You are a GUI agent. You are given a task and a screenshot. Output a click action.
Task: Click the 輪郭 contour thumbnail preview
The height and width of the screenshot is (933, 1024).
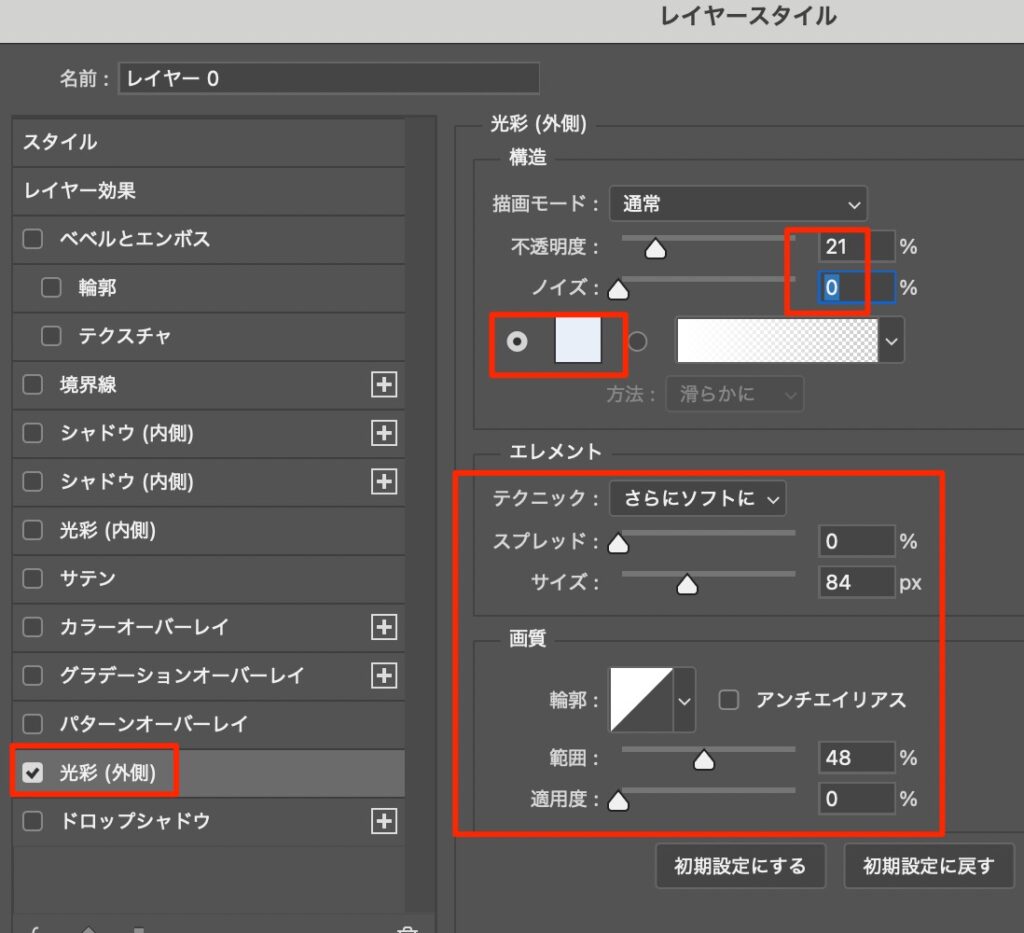click(x=642, y=700)
